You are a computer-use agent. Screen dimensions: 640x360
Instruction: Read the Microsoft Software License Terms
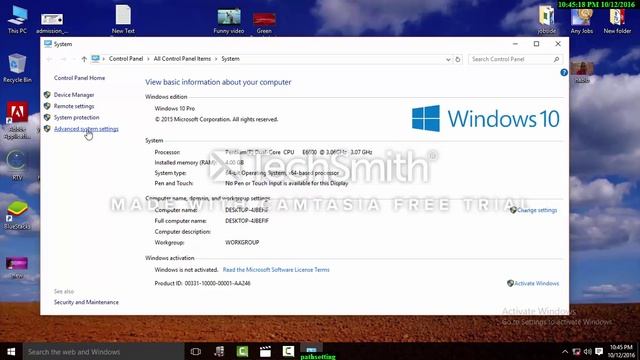coord(276,270)
